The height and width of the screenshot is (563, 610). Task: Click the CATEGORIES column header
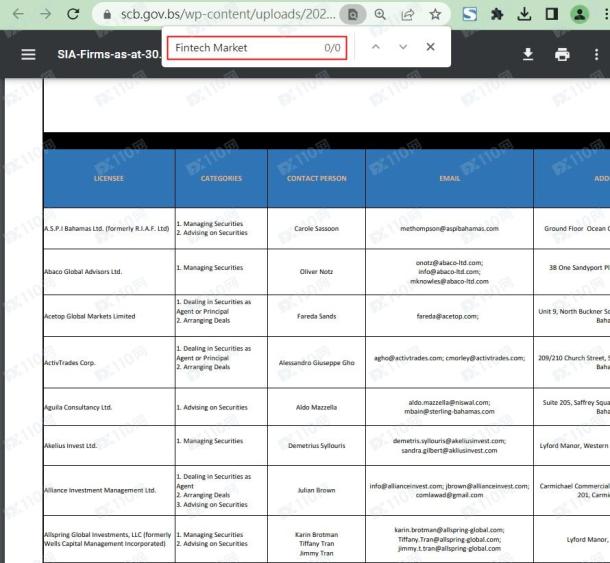tap(221, 178)
